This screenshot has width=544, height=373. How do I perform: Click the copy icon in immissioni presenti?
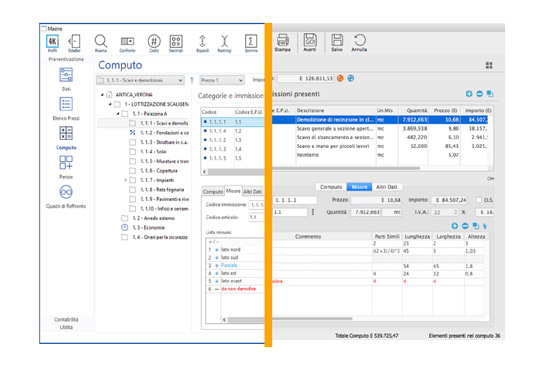pos(490,94)
